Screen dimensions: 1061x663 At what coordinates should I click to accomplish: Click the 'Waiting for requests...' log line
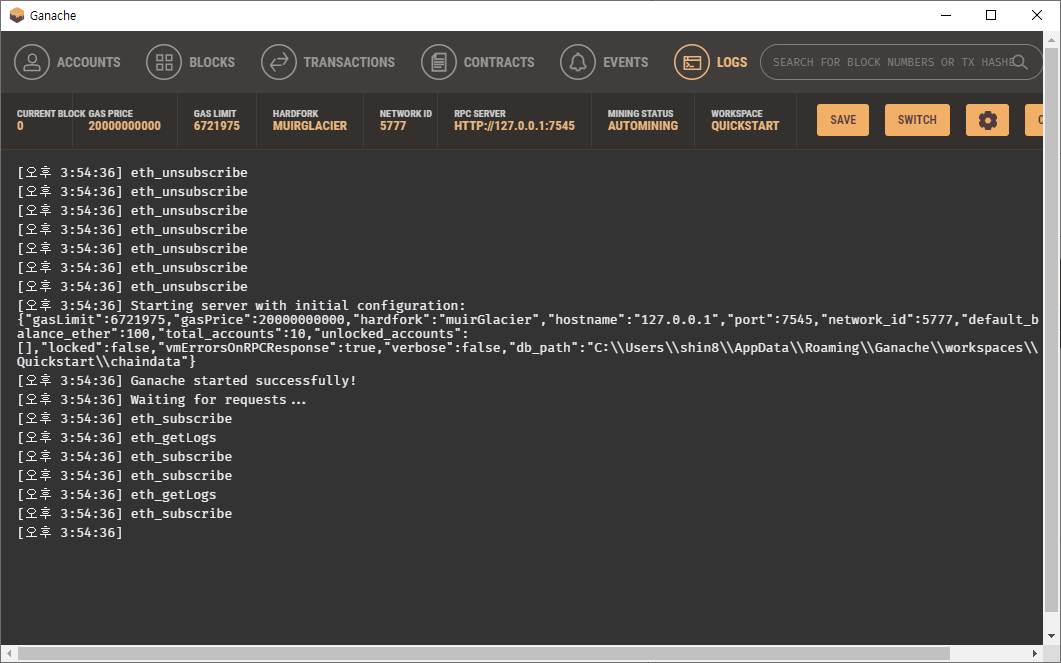(162, 400)
